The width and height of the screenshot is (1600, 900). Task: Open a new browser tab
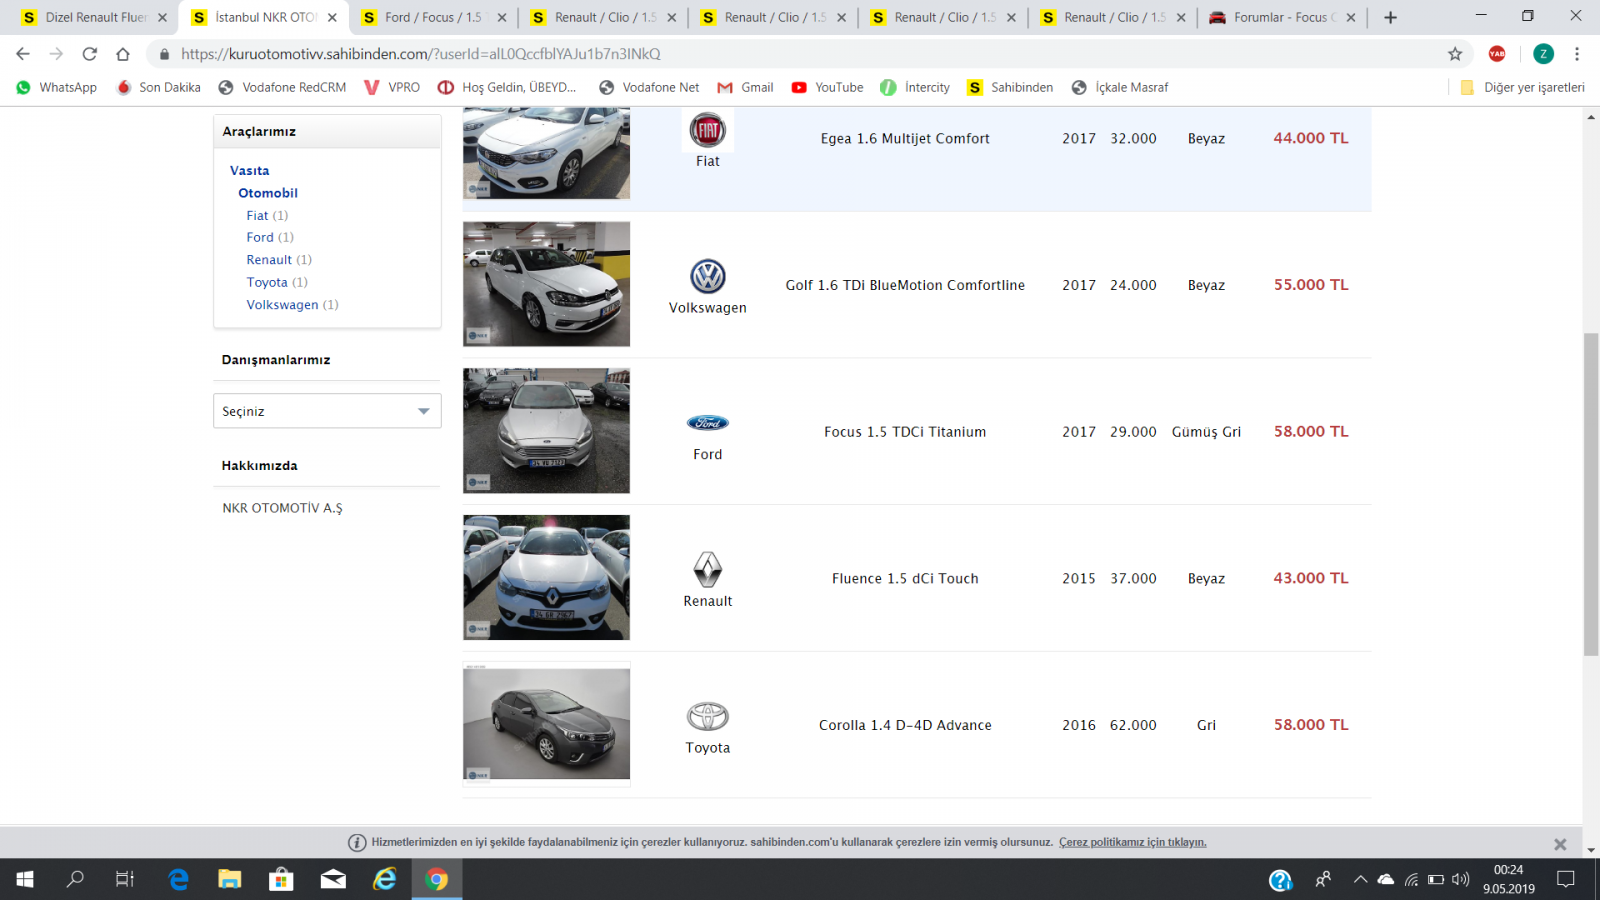click(1390, 17)
